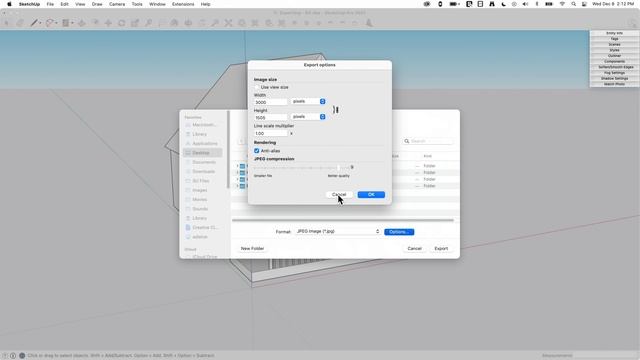Select Macintosh HD in the sidebar
This screenshot has height=360, width=640.
pos(202,124)
